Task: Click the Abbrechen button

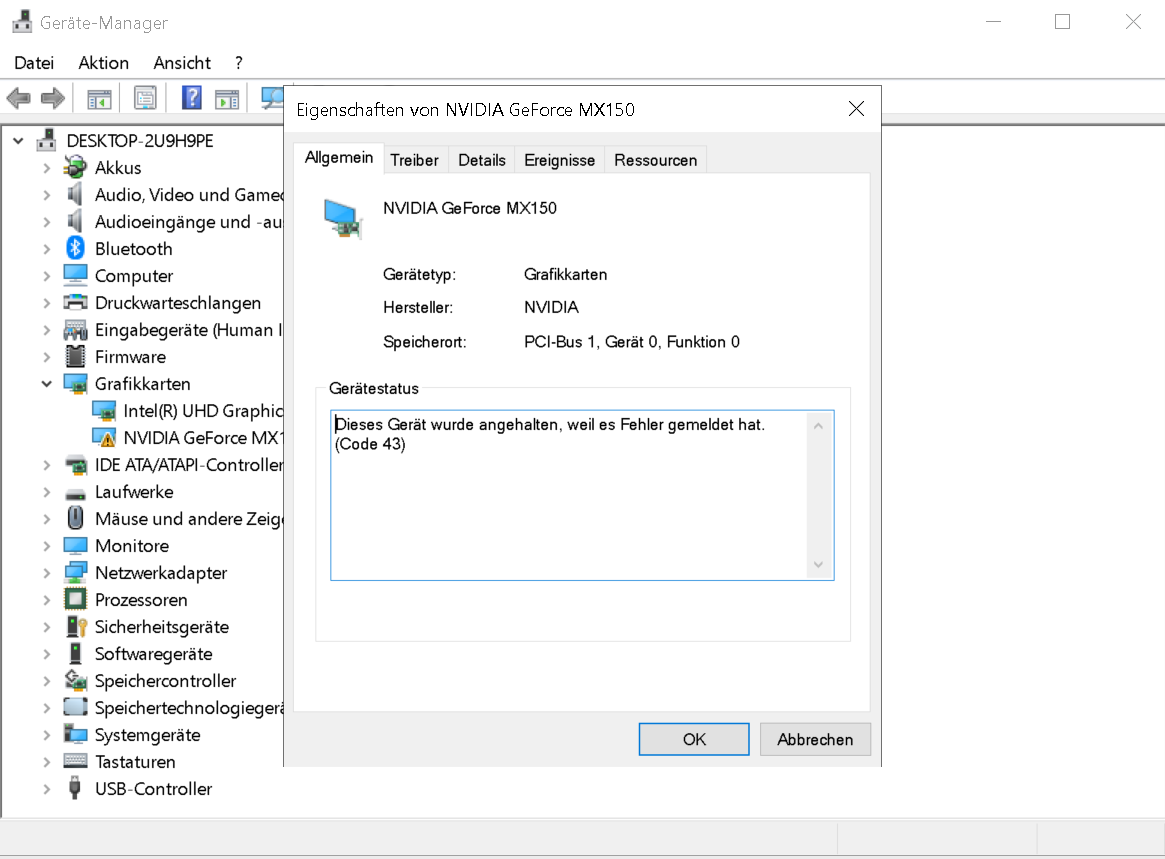Action: coord(815,739)
